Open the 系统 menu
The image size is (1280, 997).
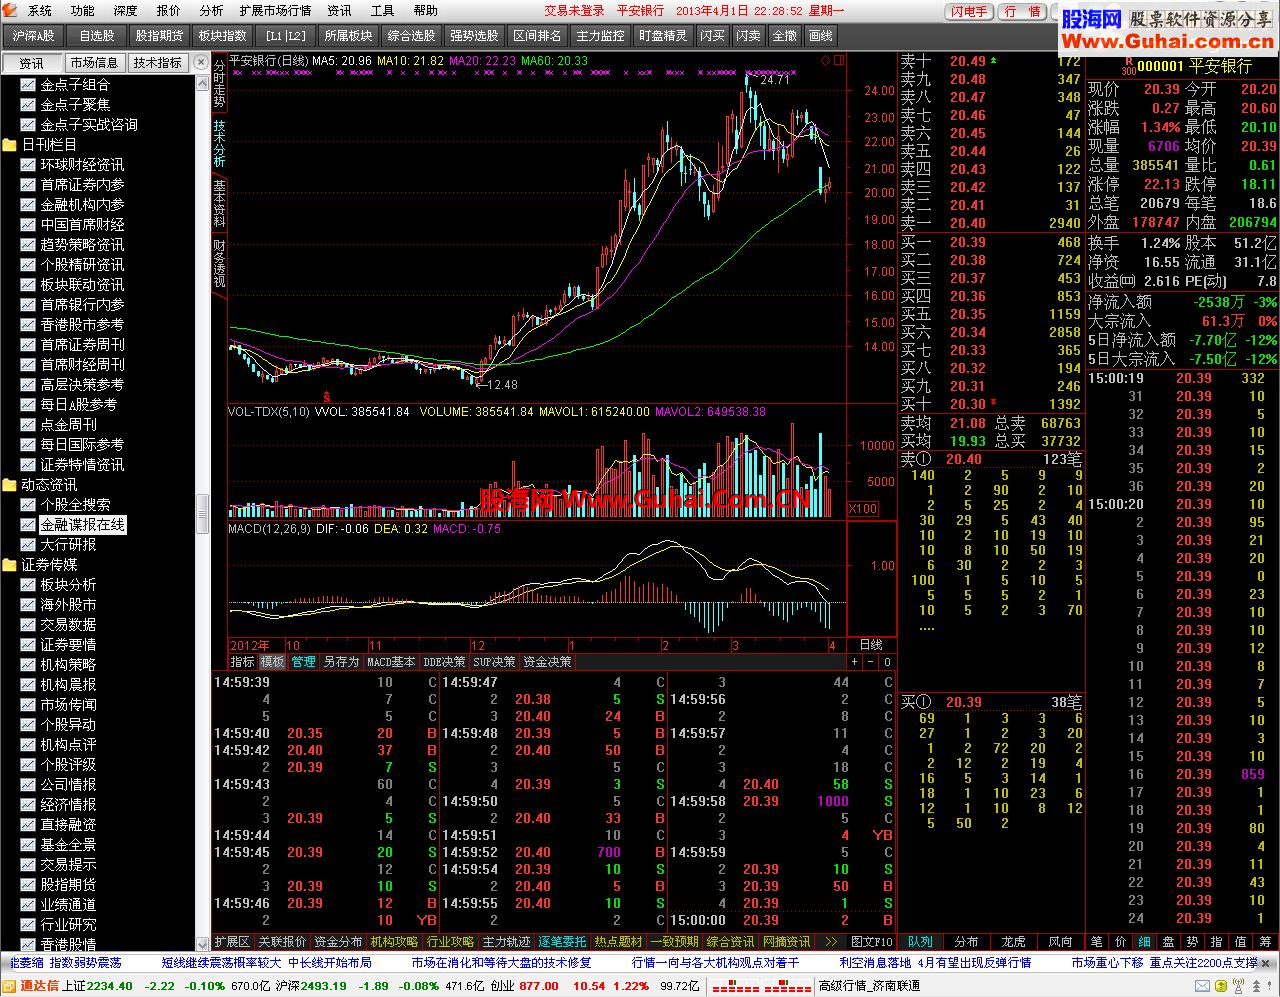pyautogui.click(x=40, y=11)
